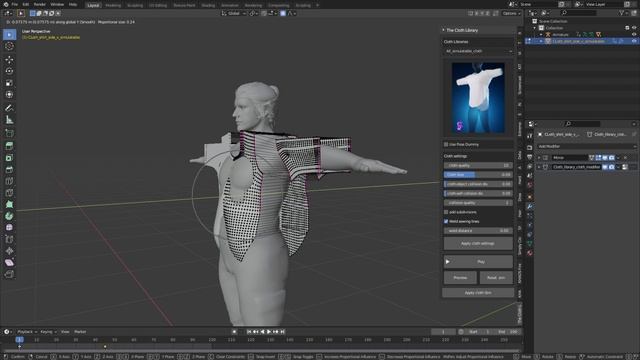Image resolution: width=640 pixels, height=360 pixels.
Task: Switch to the Modeling workspace tab
Action: point(113,5)
